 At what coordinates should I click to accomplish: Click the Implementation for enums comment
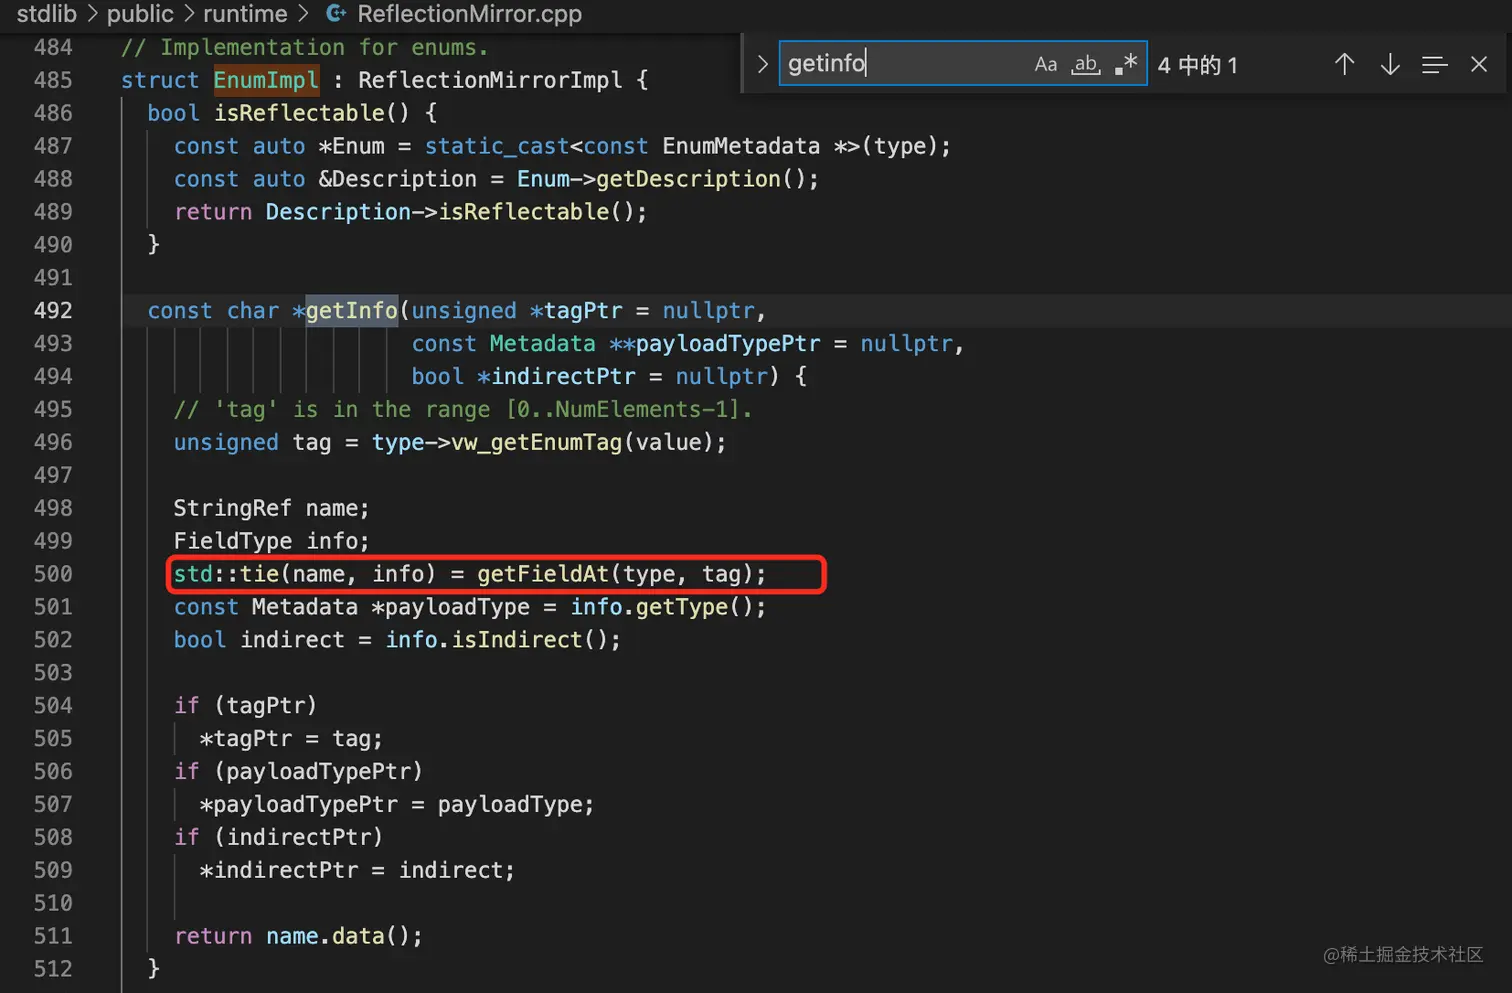click(304, 47)
